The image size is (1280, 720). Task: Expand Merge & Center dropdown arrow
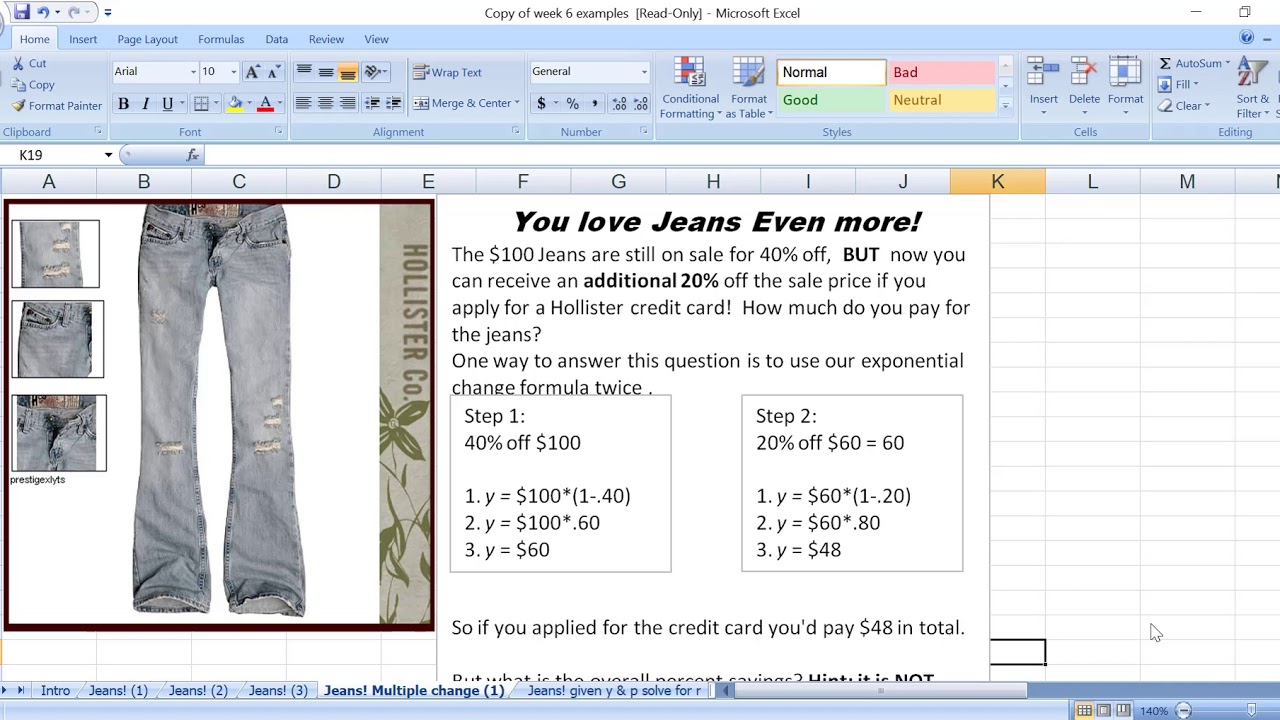(x=517, y=103)
